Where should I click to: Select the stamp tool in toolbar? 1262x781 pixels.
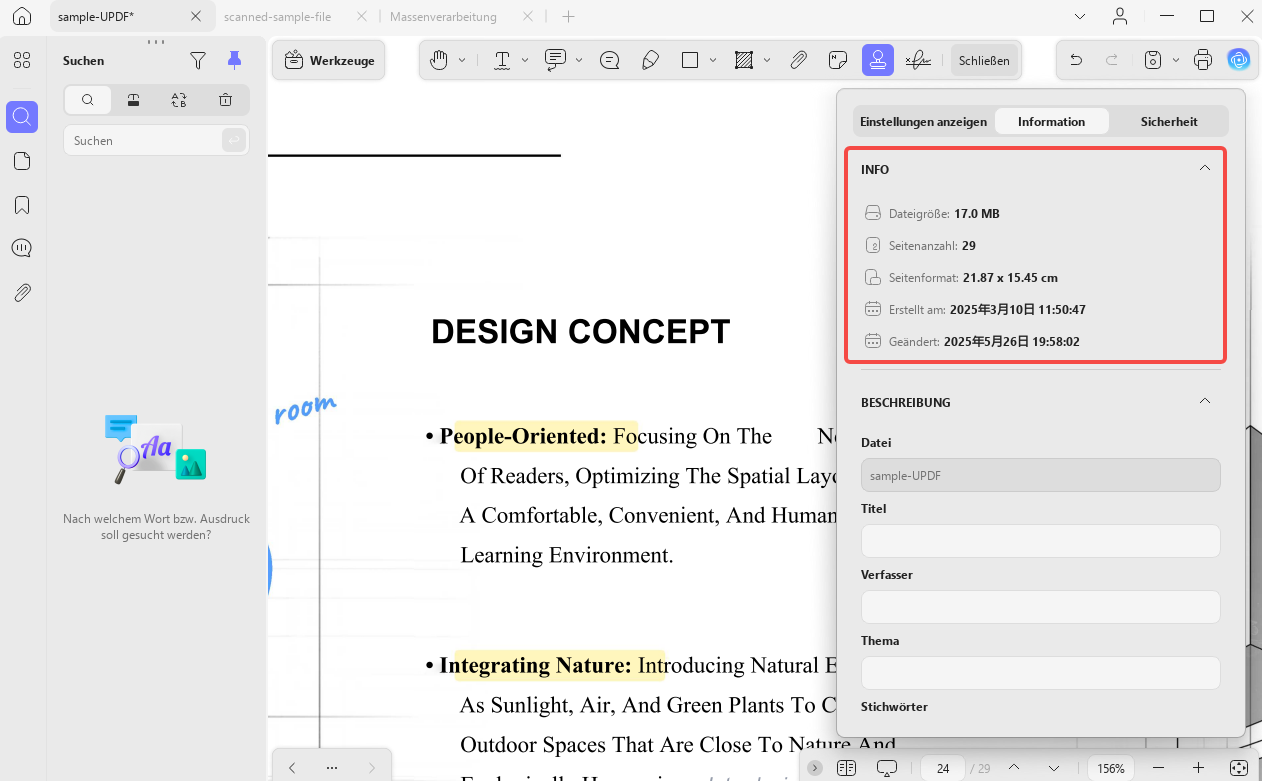click(877, 60)
